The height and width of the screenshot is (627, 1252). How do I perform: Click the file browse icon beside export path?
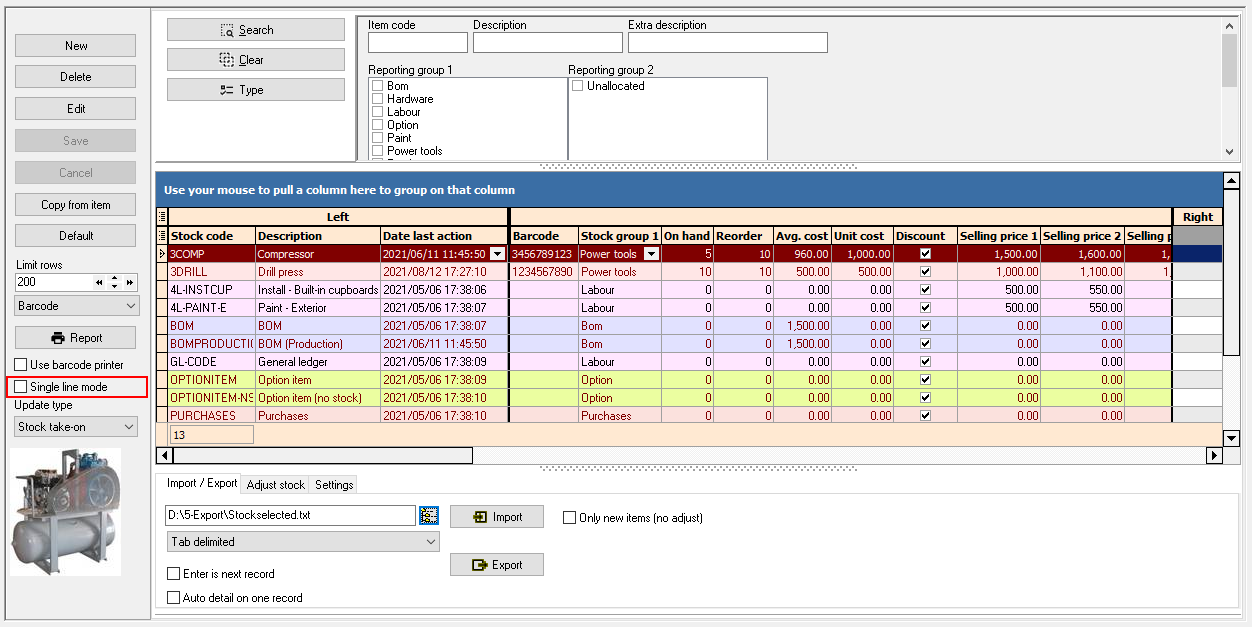pos(429,515)
